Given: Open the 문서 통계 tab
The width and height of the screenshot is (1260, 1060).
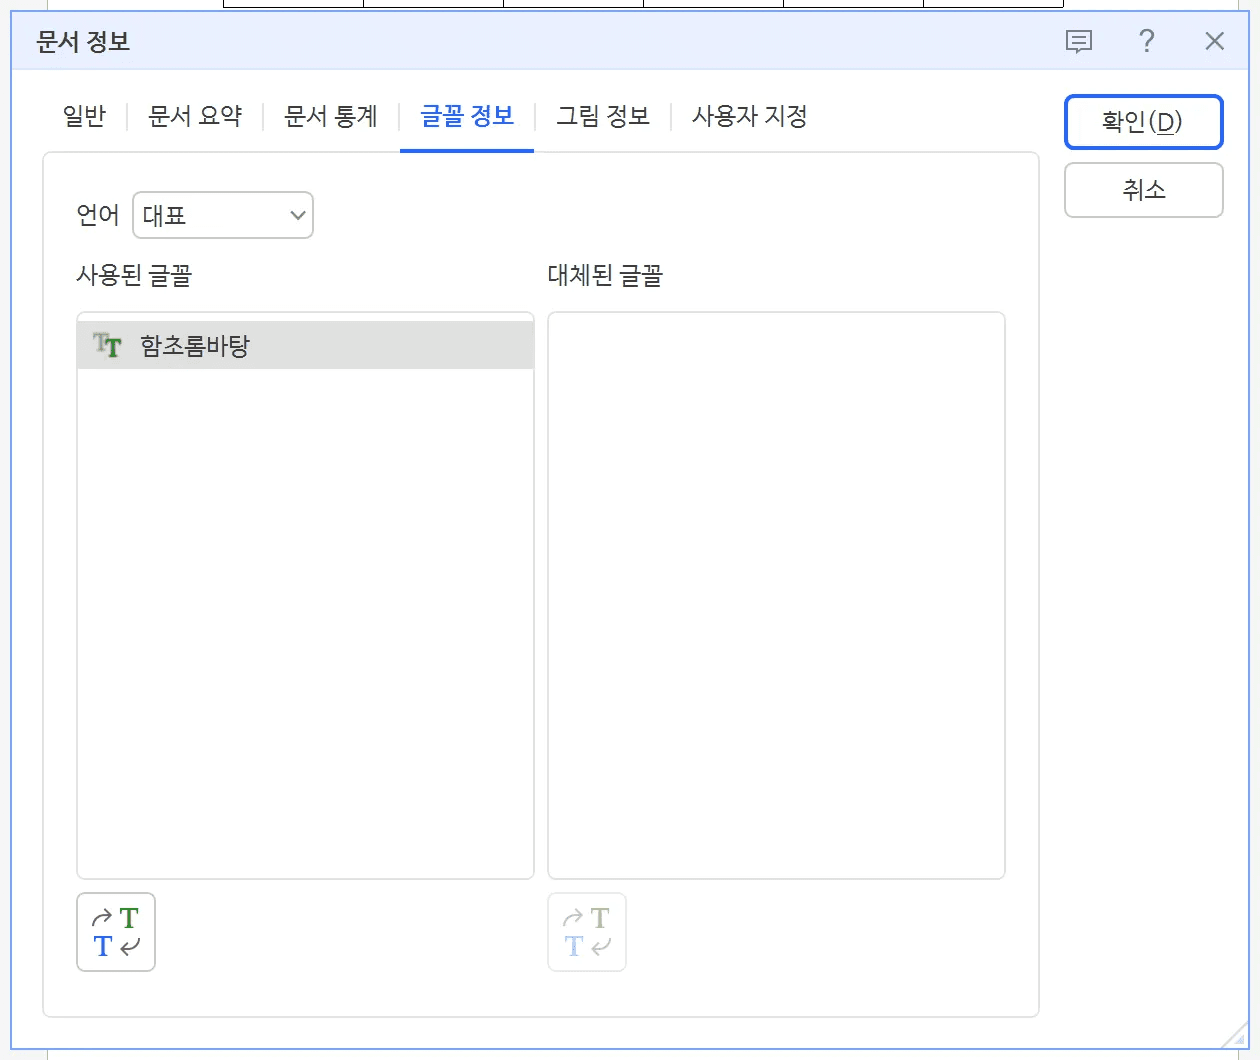Looking at the screenshot, I should pos(330,116).
